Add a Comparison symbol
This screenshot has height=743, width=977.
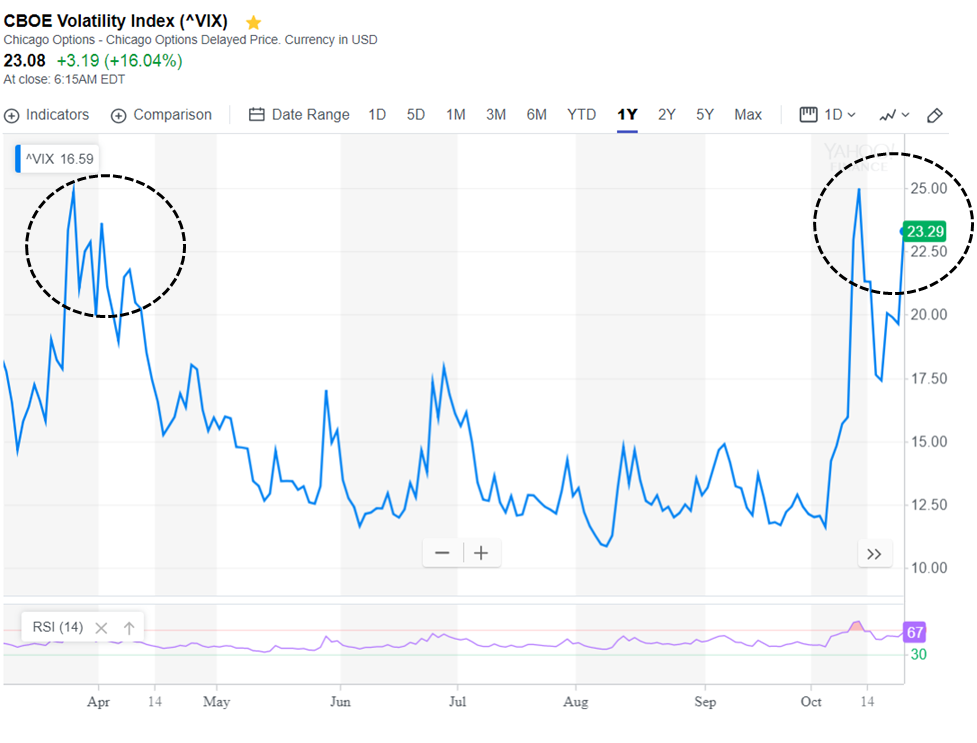point(161,114)
